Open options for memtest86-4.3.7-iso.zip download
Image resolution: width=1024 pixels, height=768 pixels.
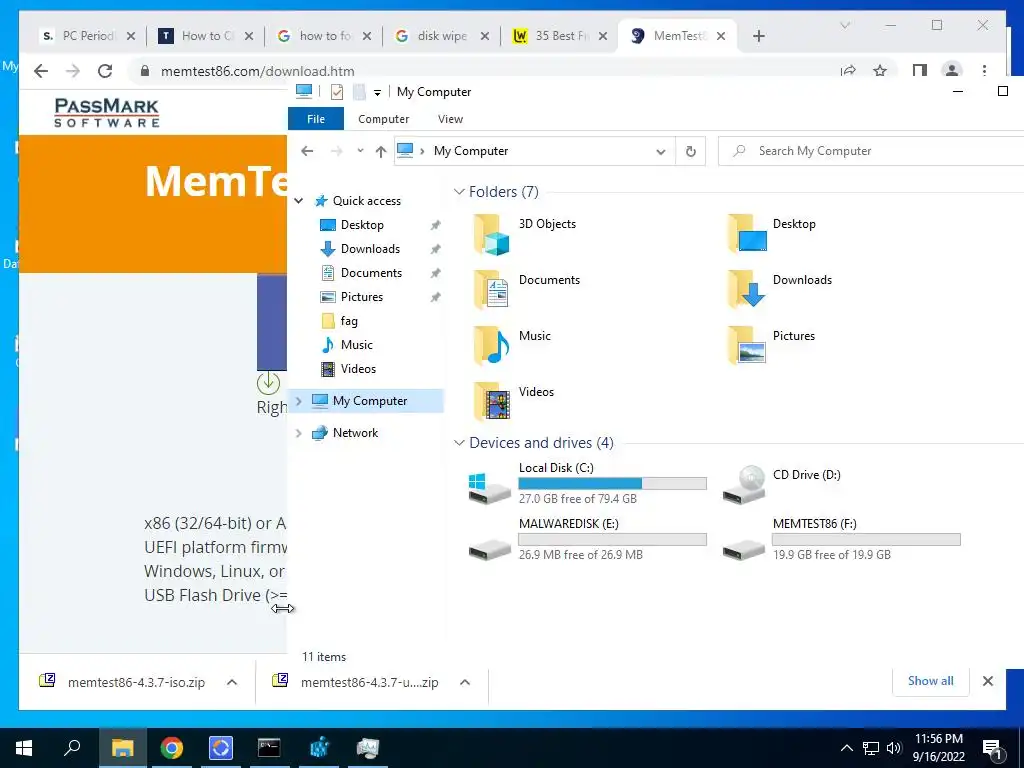point(232,682)
